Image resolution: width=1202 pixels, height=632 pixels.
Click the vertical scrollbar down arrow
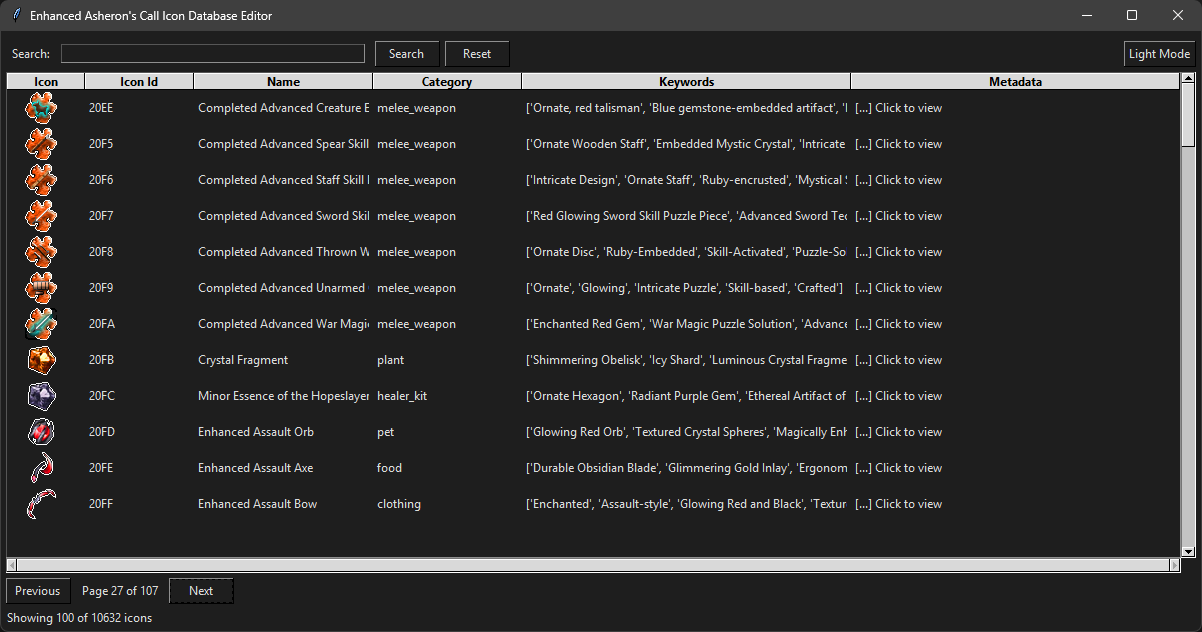[1188, 551]
